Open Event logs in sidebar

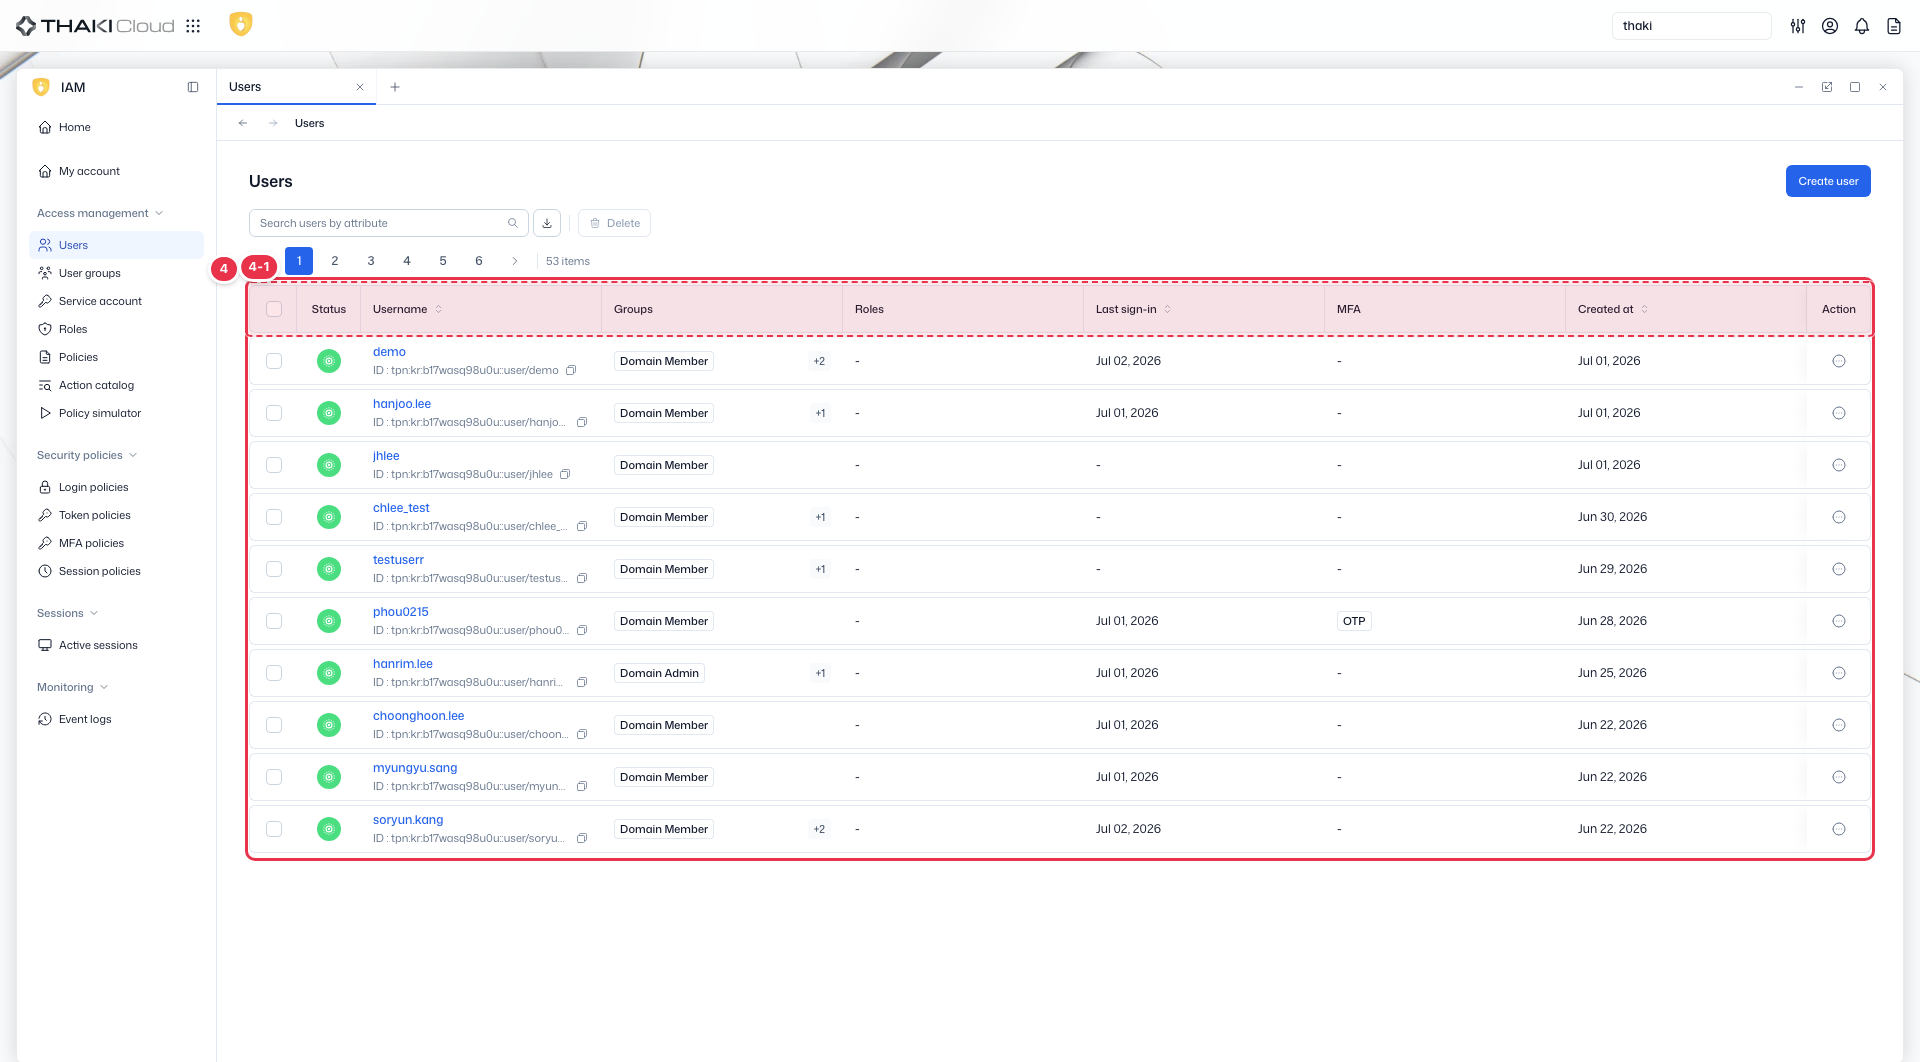116,719
